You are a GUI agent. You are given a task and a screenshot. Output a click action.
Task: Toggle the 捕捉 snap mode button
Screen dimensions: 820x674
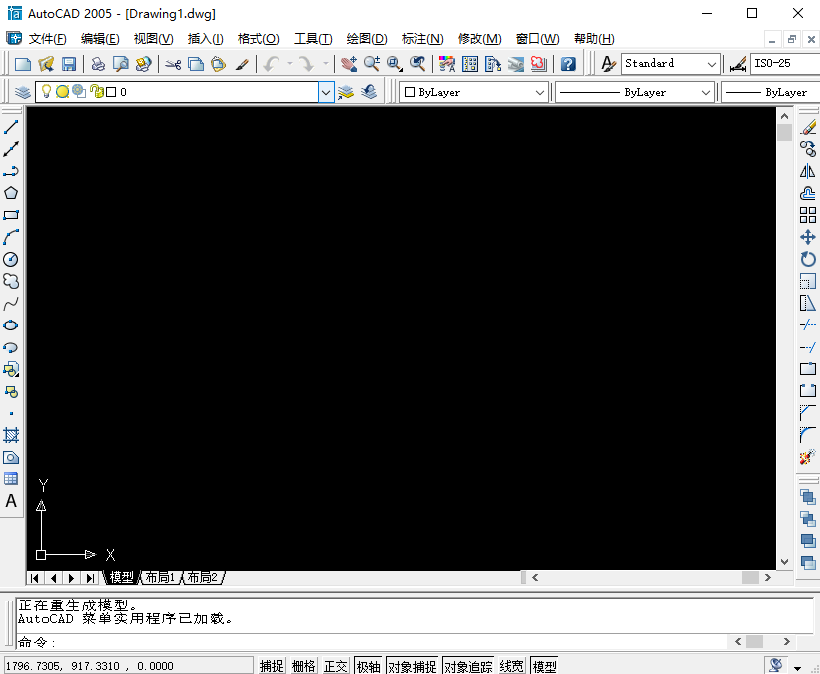pos(272,666)
